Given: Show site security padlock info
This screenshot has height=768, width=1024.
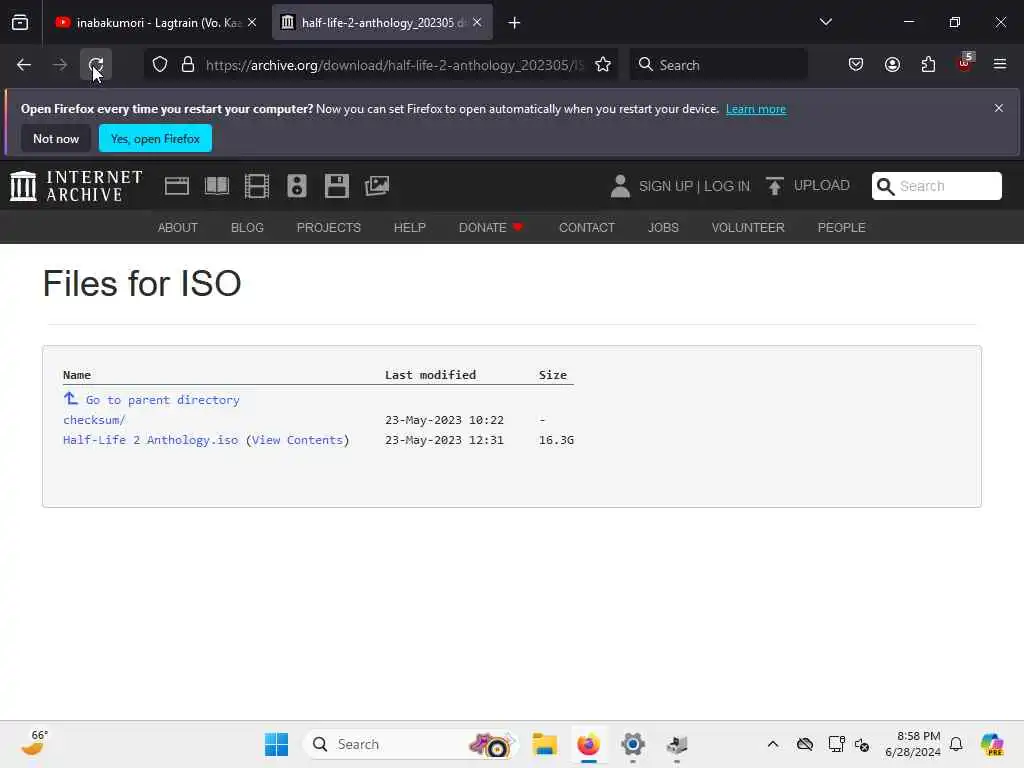Looking at the screenshot, I should click(x=188, y=65).
